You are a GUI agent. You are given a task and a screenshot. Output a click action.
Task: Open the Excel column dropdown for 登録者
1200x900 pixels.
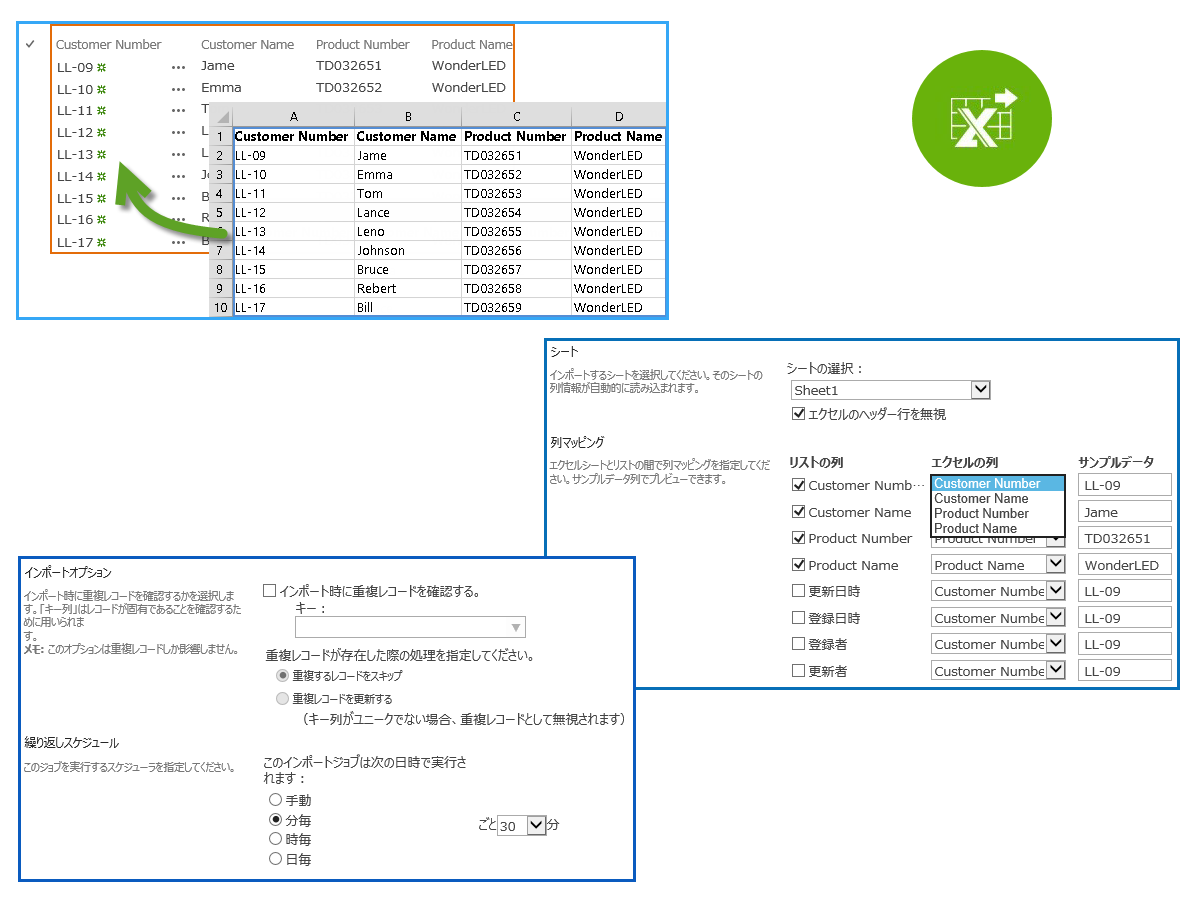[x=1055, y=644]
